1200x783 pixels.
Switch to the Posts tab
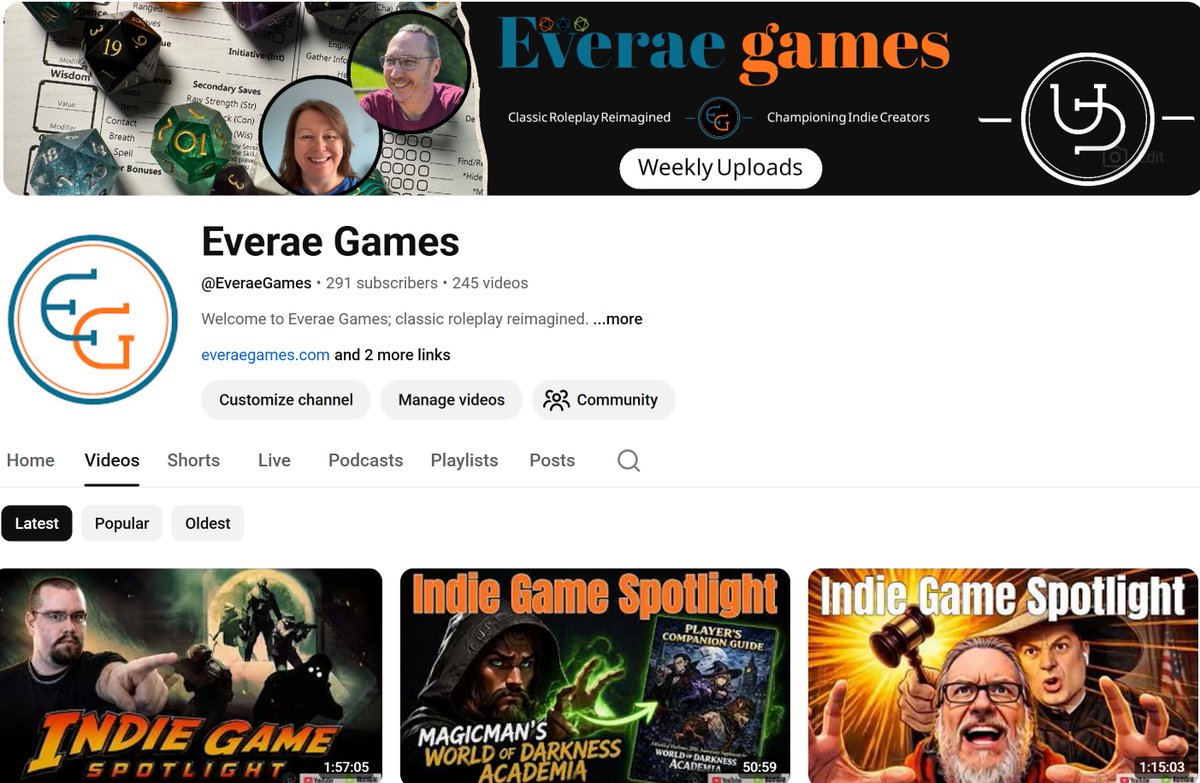[x=552, y=460]
